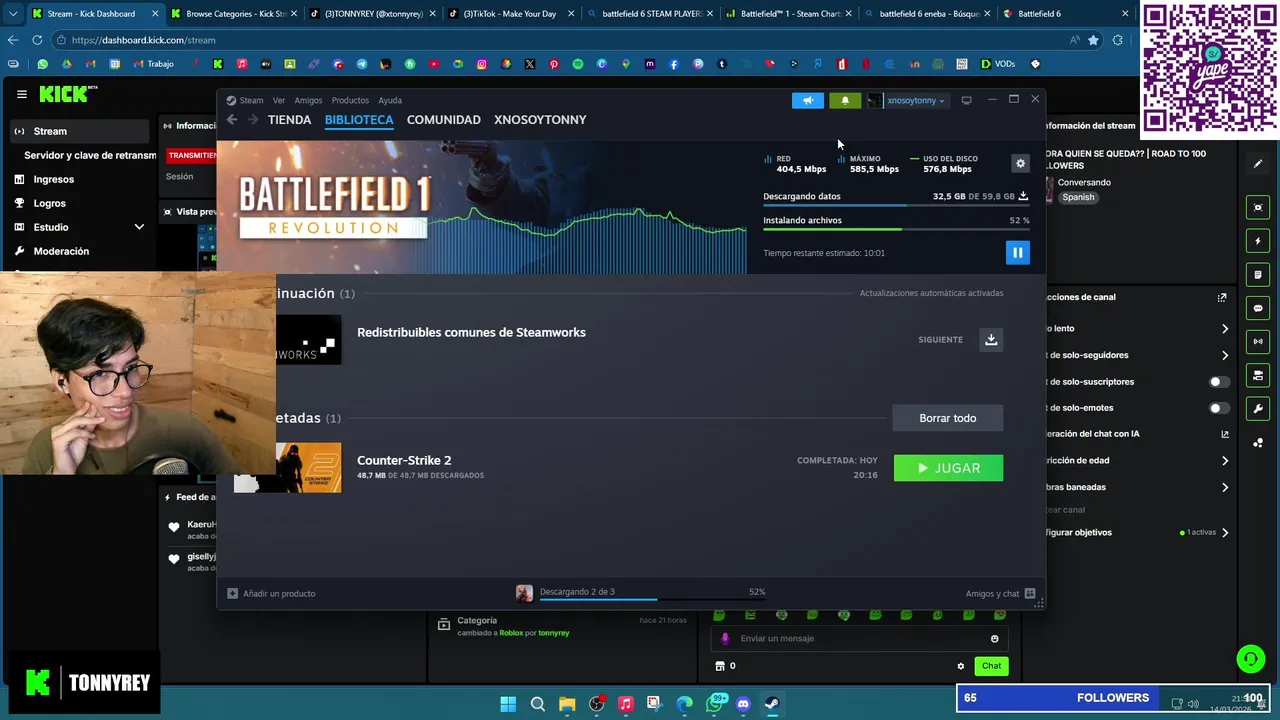Screen dimensions: 1280x720
Task: Open Productos menu in Steam
Action: tap(350, 100)
